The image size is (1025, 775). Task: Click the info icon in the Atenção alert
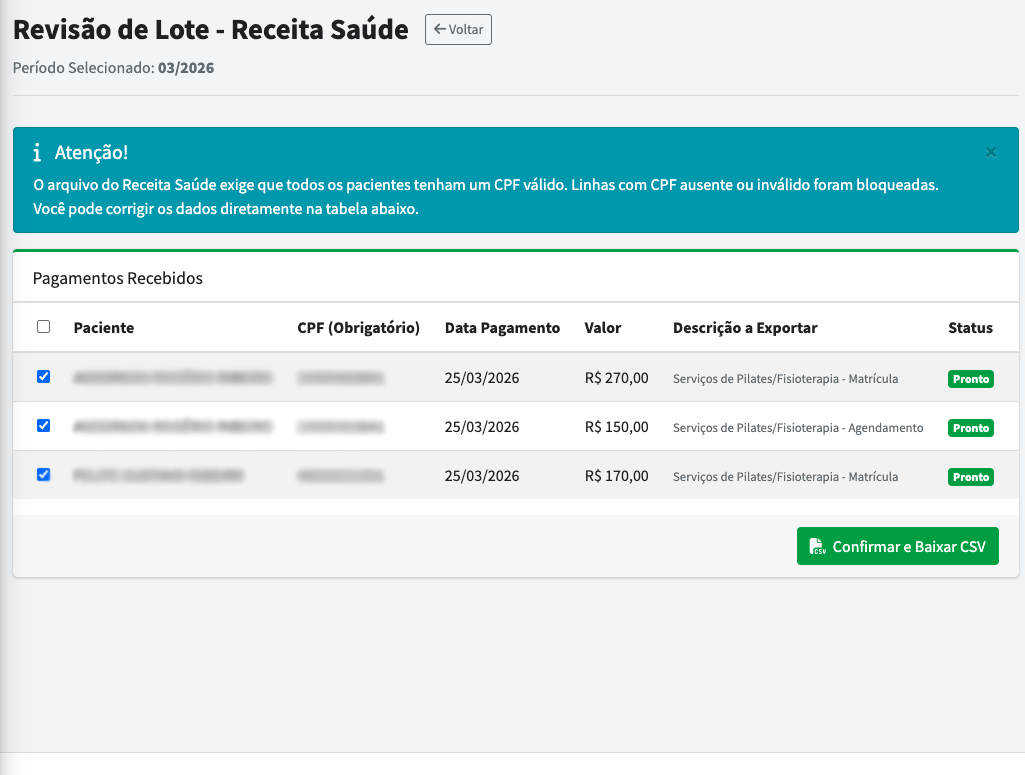[x=38, y=151]
